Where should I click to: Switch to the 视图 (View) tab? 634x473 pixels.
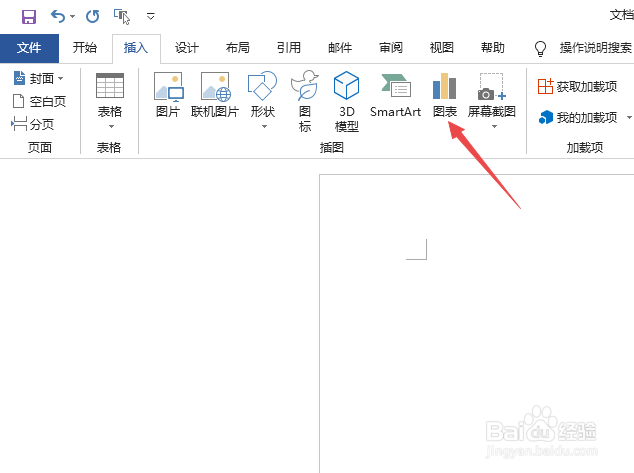442,48
